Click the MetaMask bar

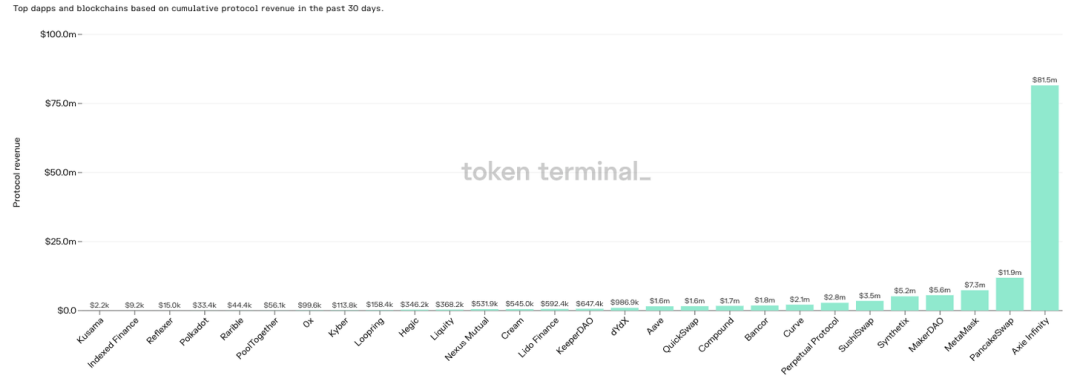click(x=975, y=300)
